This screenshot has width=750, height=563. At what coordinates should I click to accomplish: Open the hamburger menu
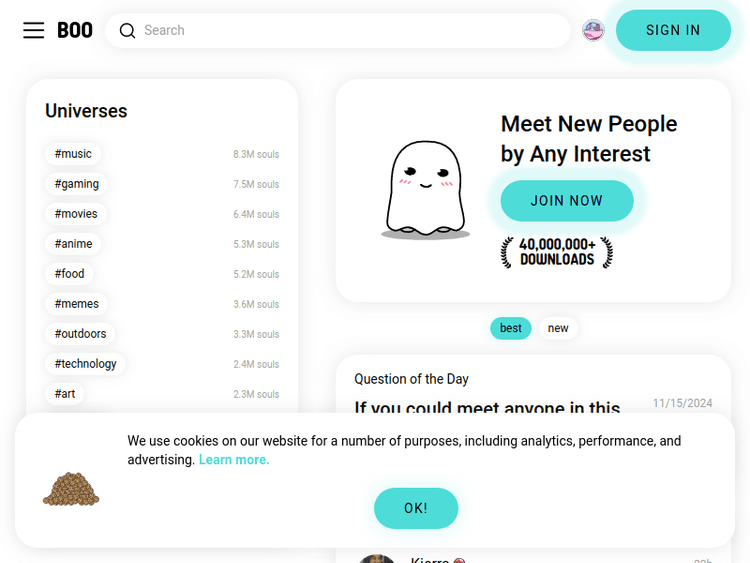[x=34, y=30]
